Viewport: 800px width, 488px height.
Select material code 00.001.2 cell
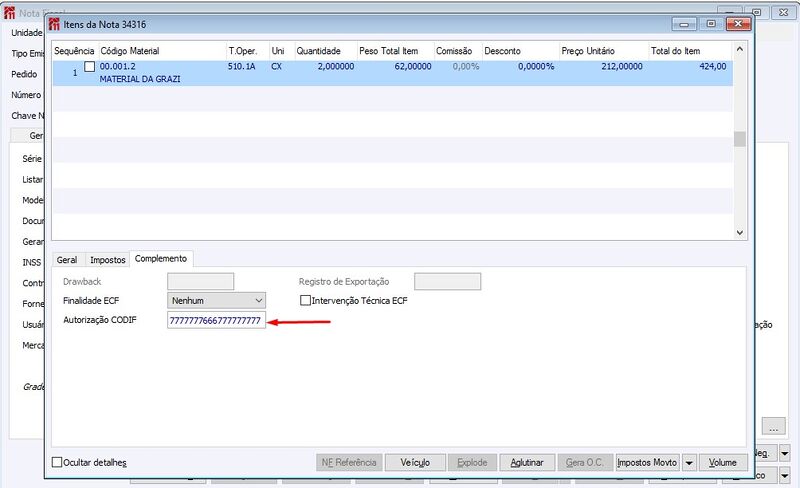click(118, 66)
